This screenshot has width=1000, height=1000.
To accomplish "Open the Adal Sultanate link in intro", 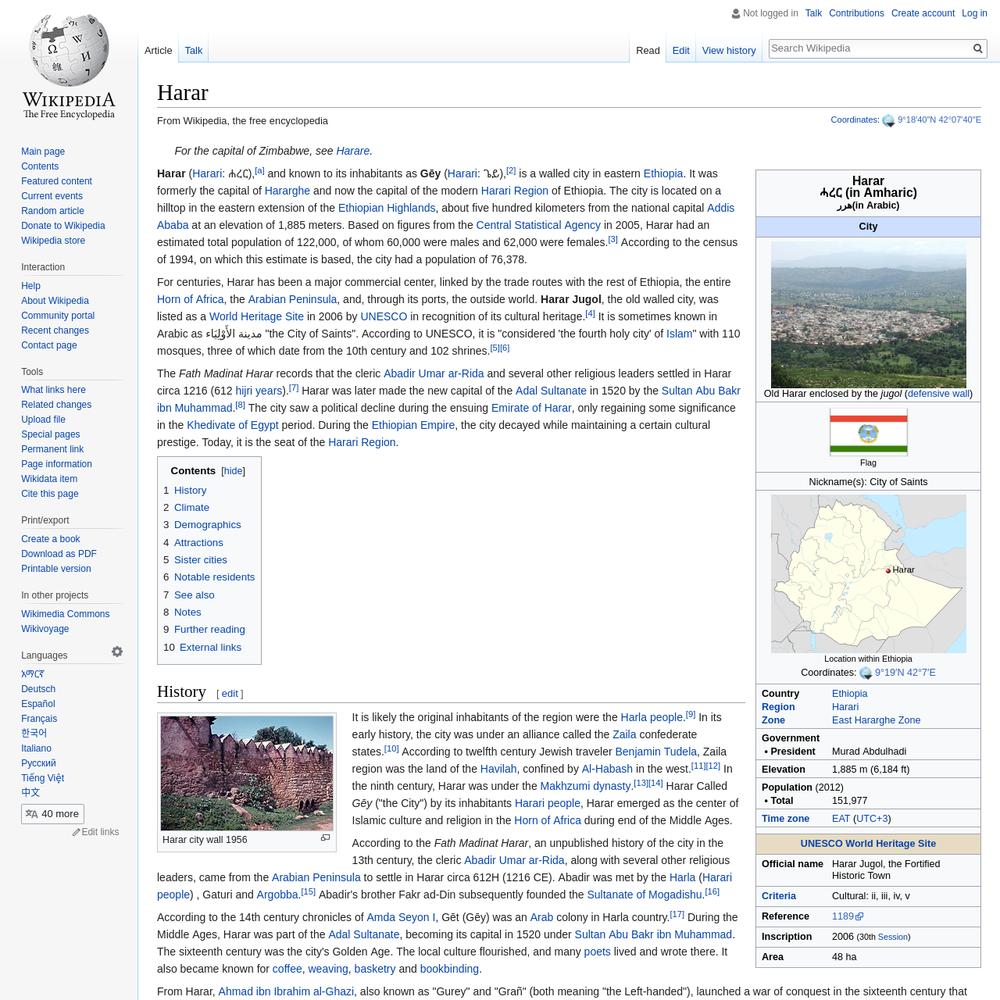I will [550, 391].
